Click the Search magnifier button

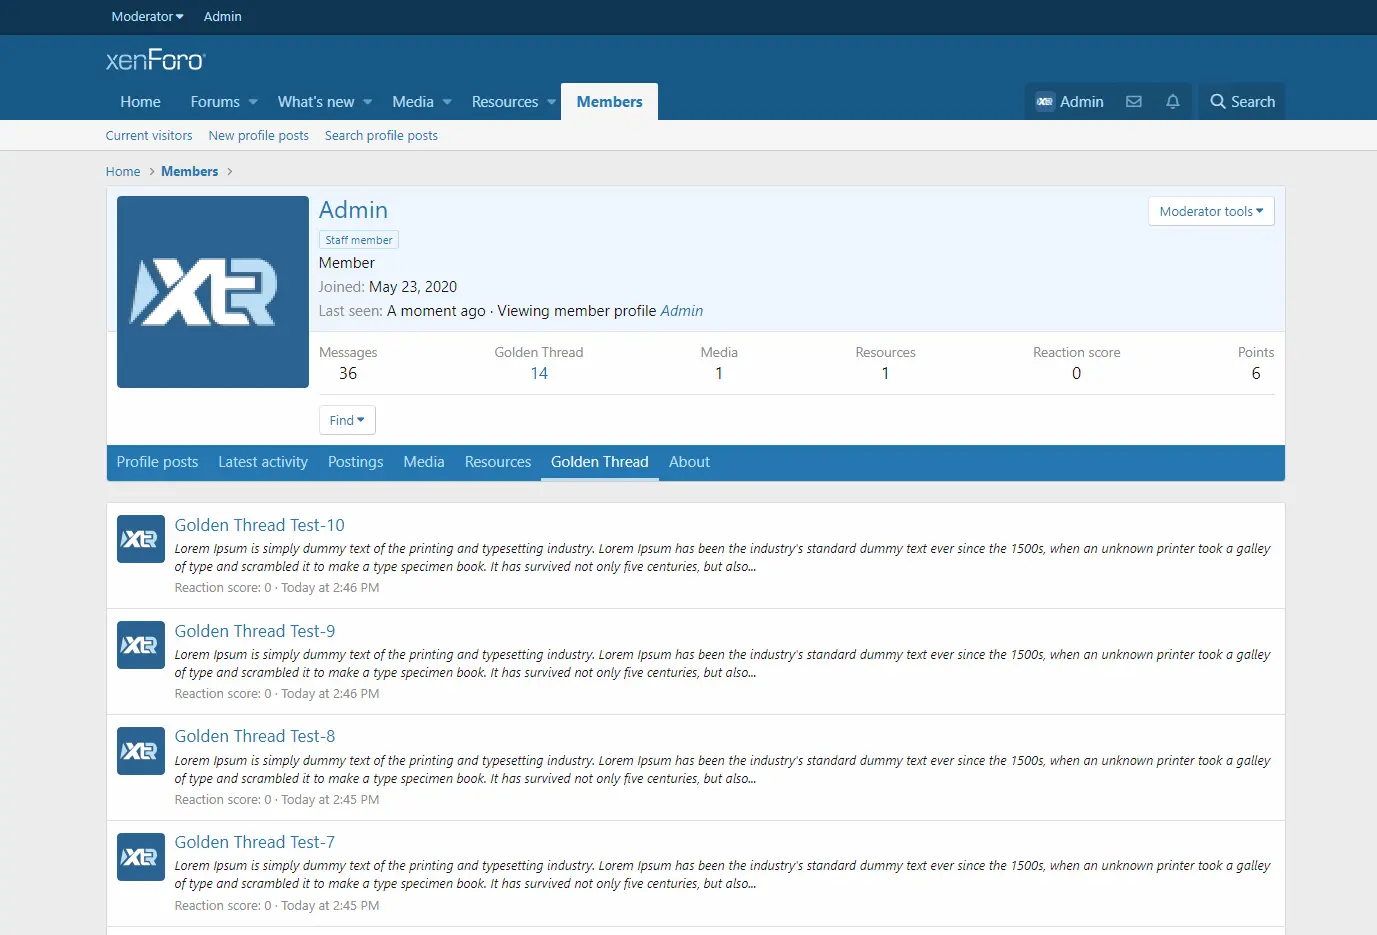(1242, 102)
